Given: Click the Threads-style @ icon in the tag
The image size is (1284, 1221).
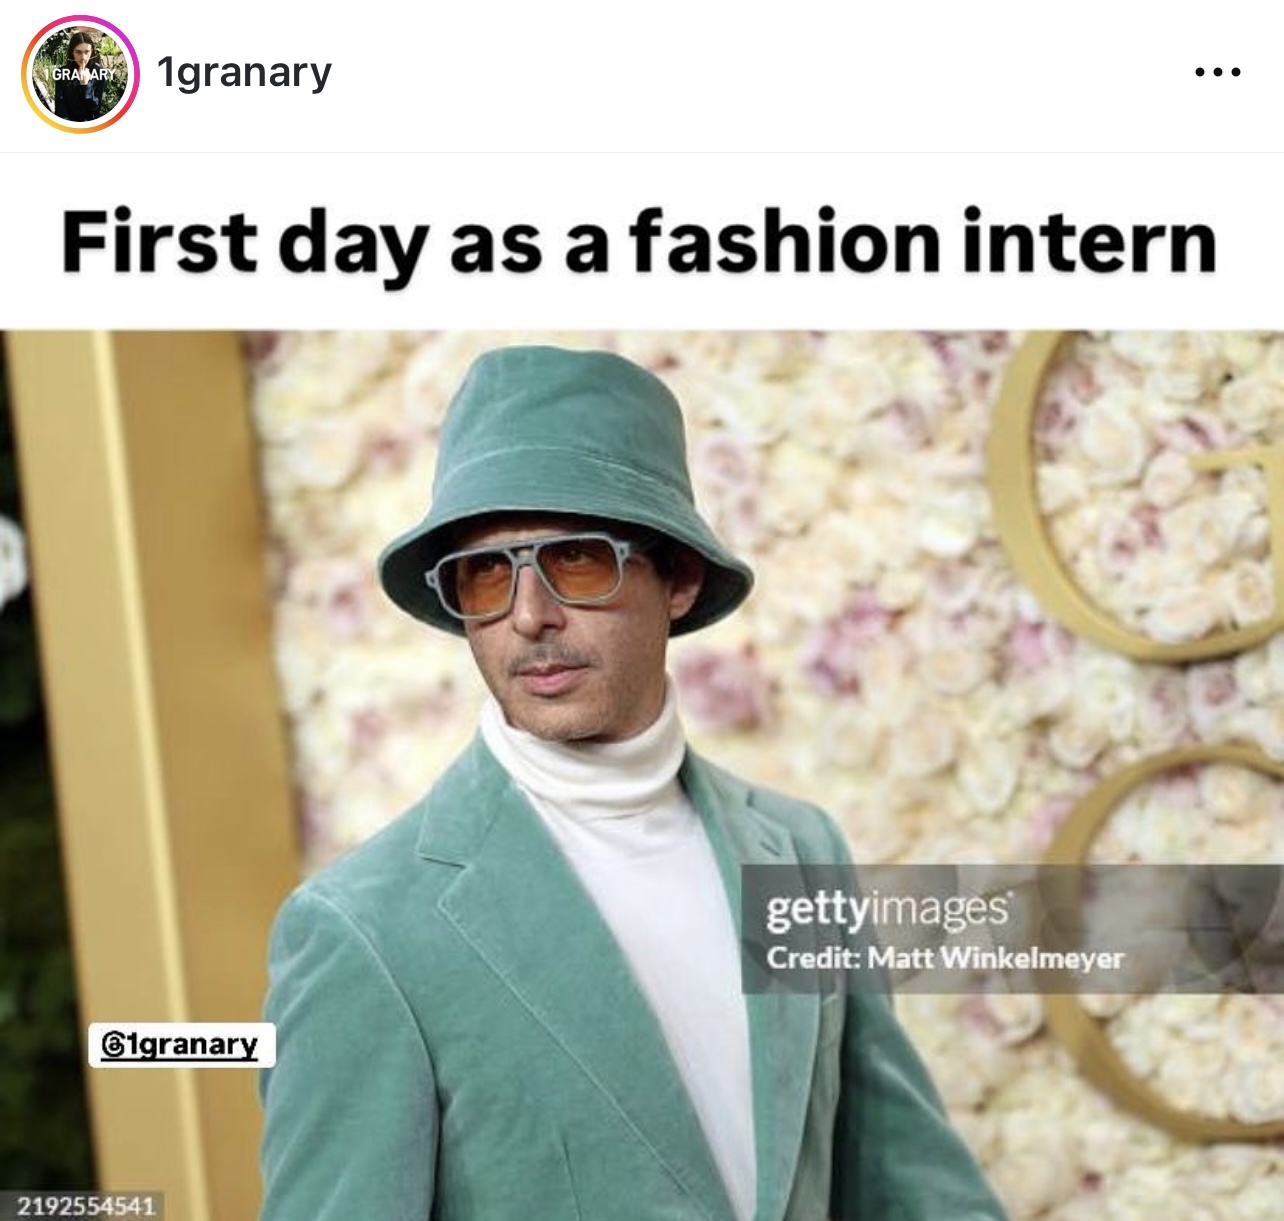Looking at the screenshot, I should (x=114, y=1045).
